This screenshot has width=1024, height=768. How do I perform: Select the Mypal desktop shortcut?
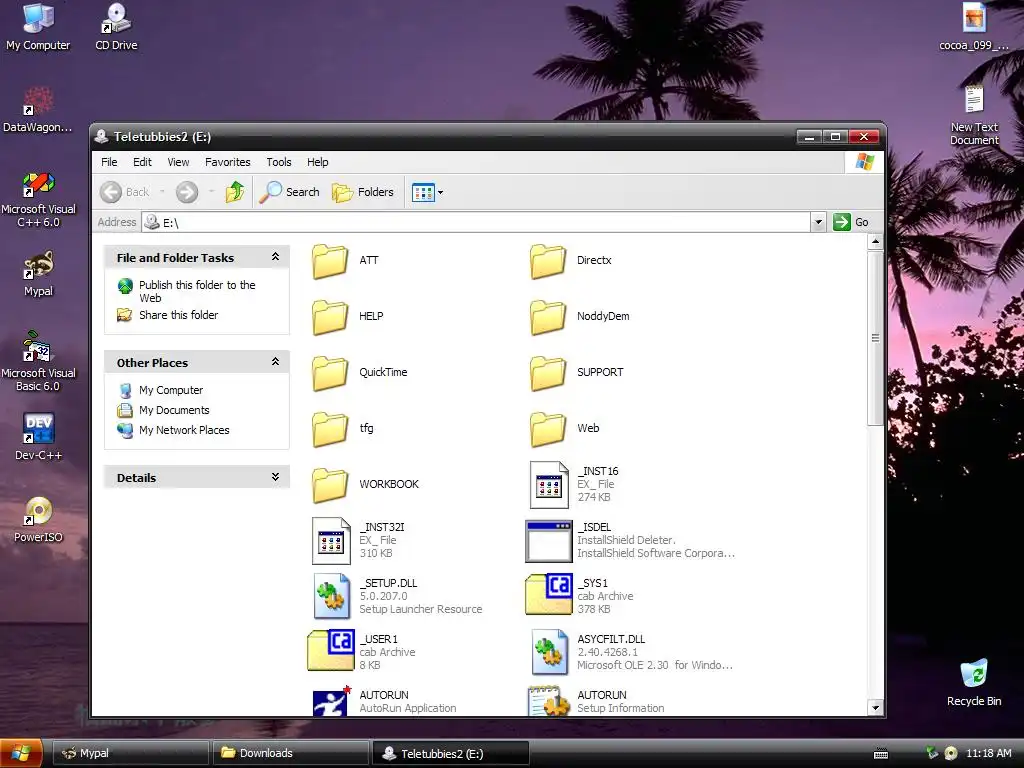click(x=38, y=274)
